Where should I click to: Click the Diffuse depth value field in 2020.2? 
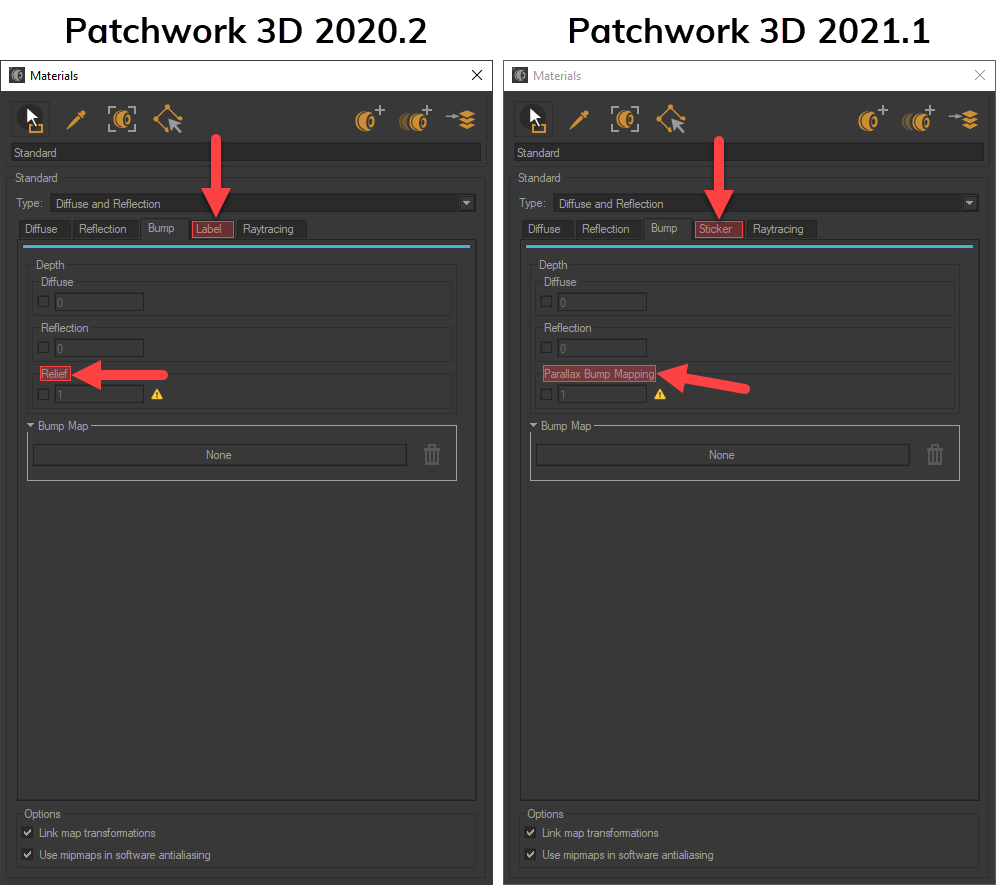pos(99,302)
